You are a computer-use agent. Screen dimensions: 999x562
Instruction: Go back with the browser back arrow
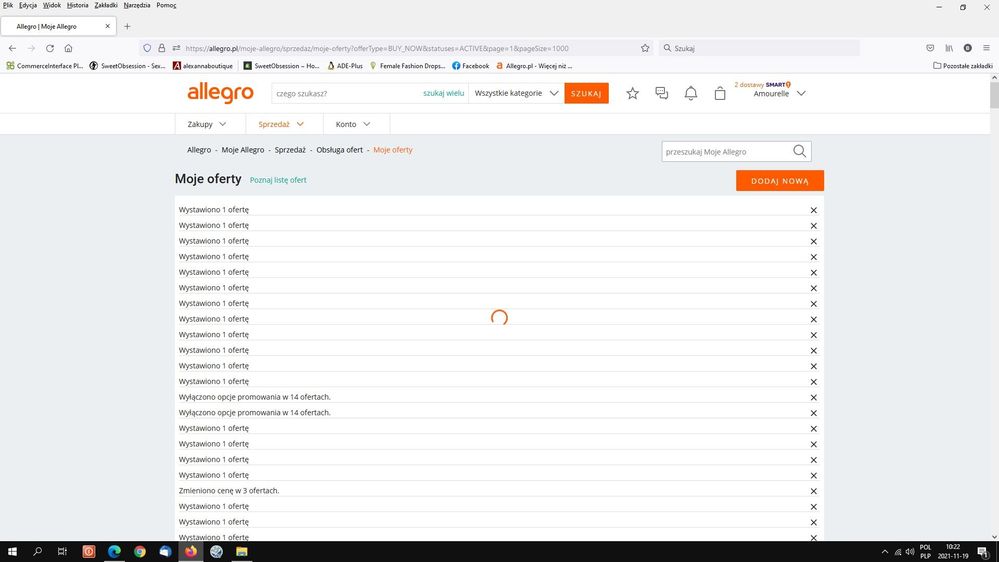pyautogui.click(x=12, y=48)
